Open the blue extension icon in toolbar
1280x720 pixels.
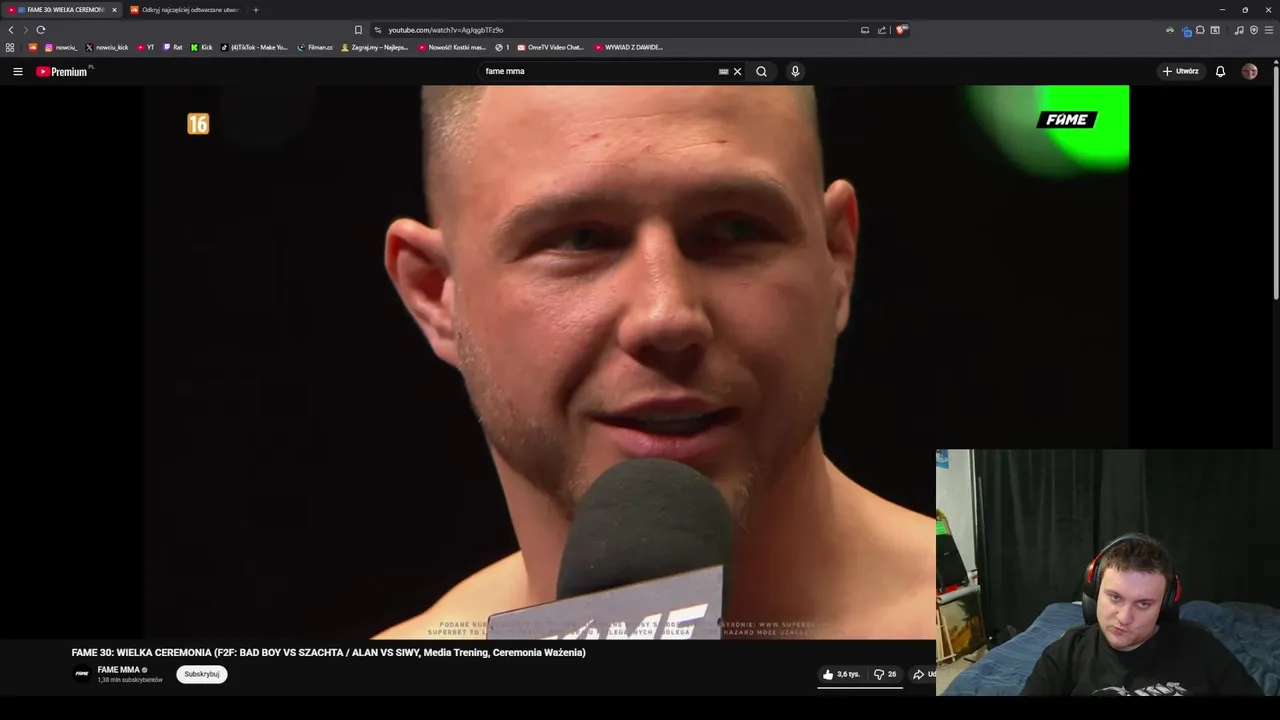1186,31
